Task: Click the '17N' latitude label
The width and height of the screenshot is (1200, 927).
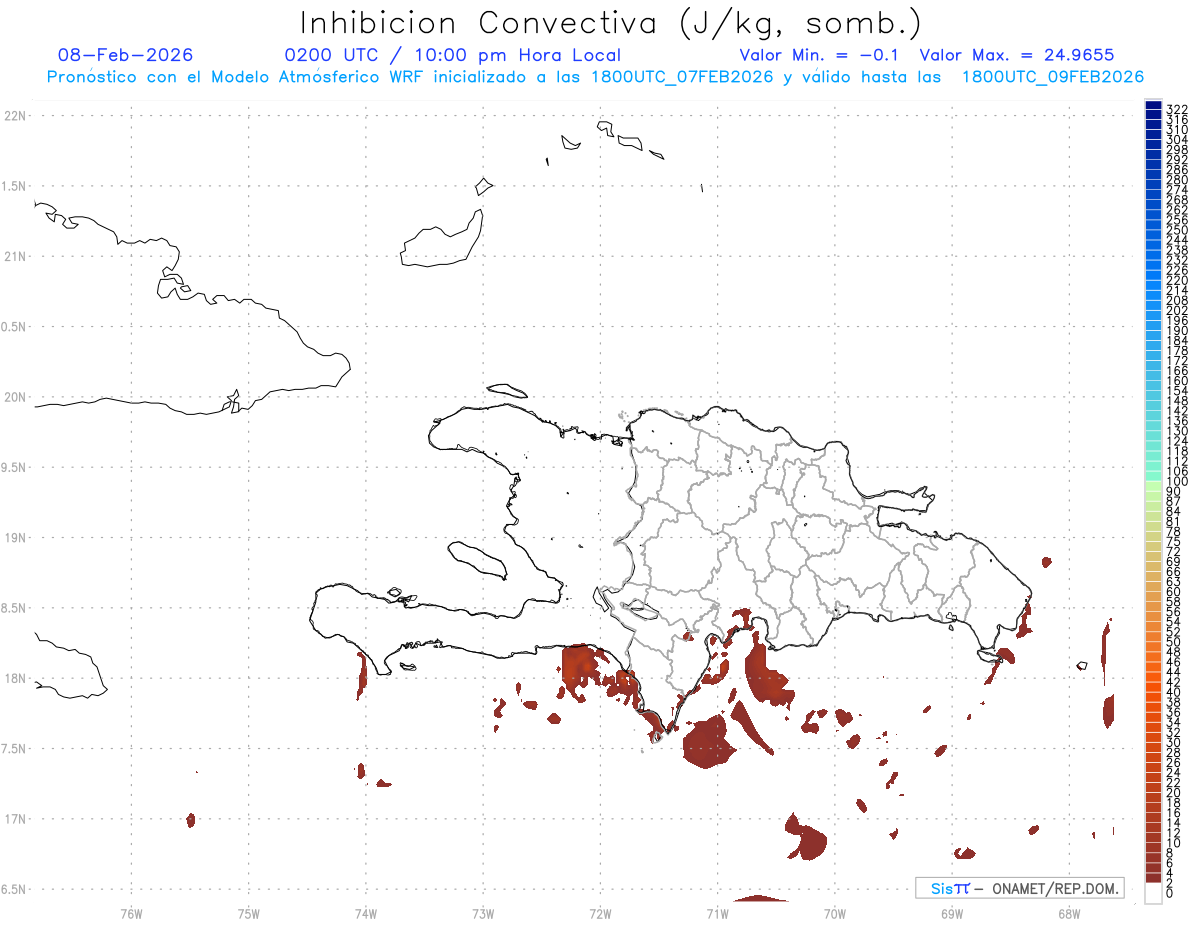Action: coord(14,819)
